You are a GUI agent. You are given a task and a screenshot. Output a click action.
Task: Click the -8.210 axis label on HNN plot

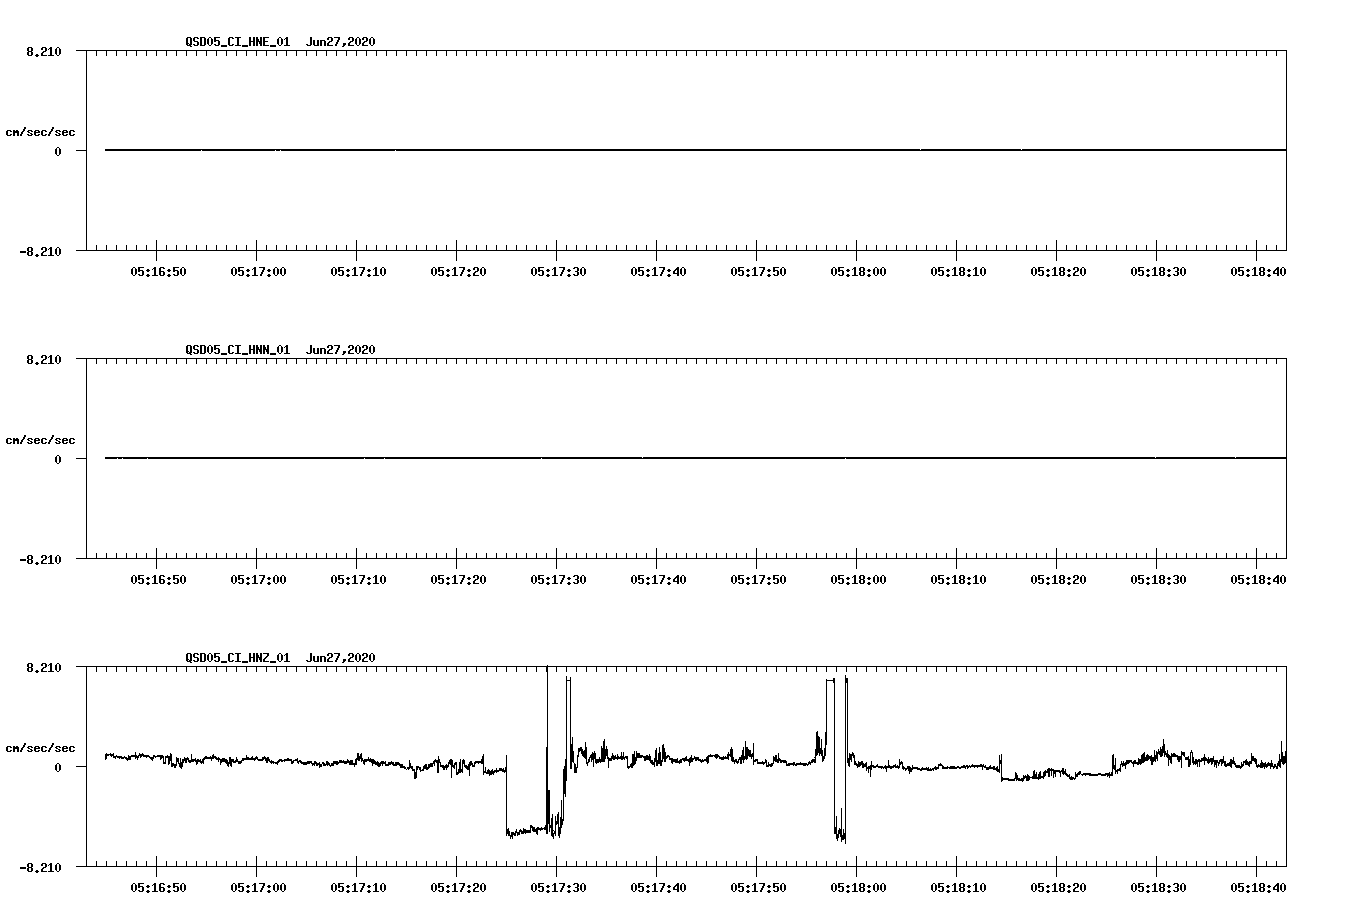tap(40, 560)
